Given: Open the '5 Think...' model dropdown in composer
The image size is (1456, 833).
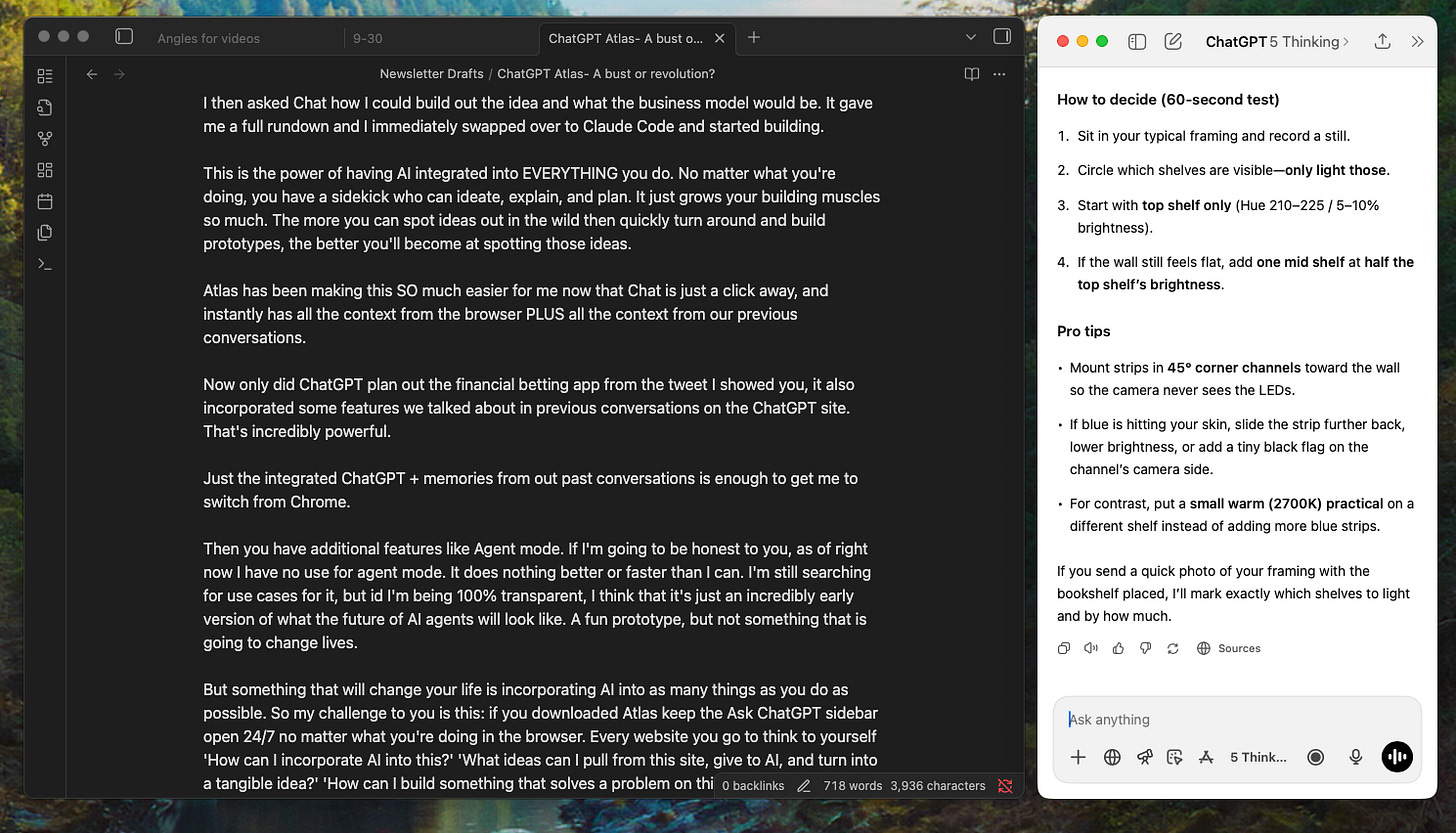Looking at the screenshot, I should [1258, 757].
